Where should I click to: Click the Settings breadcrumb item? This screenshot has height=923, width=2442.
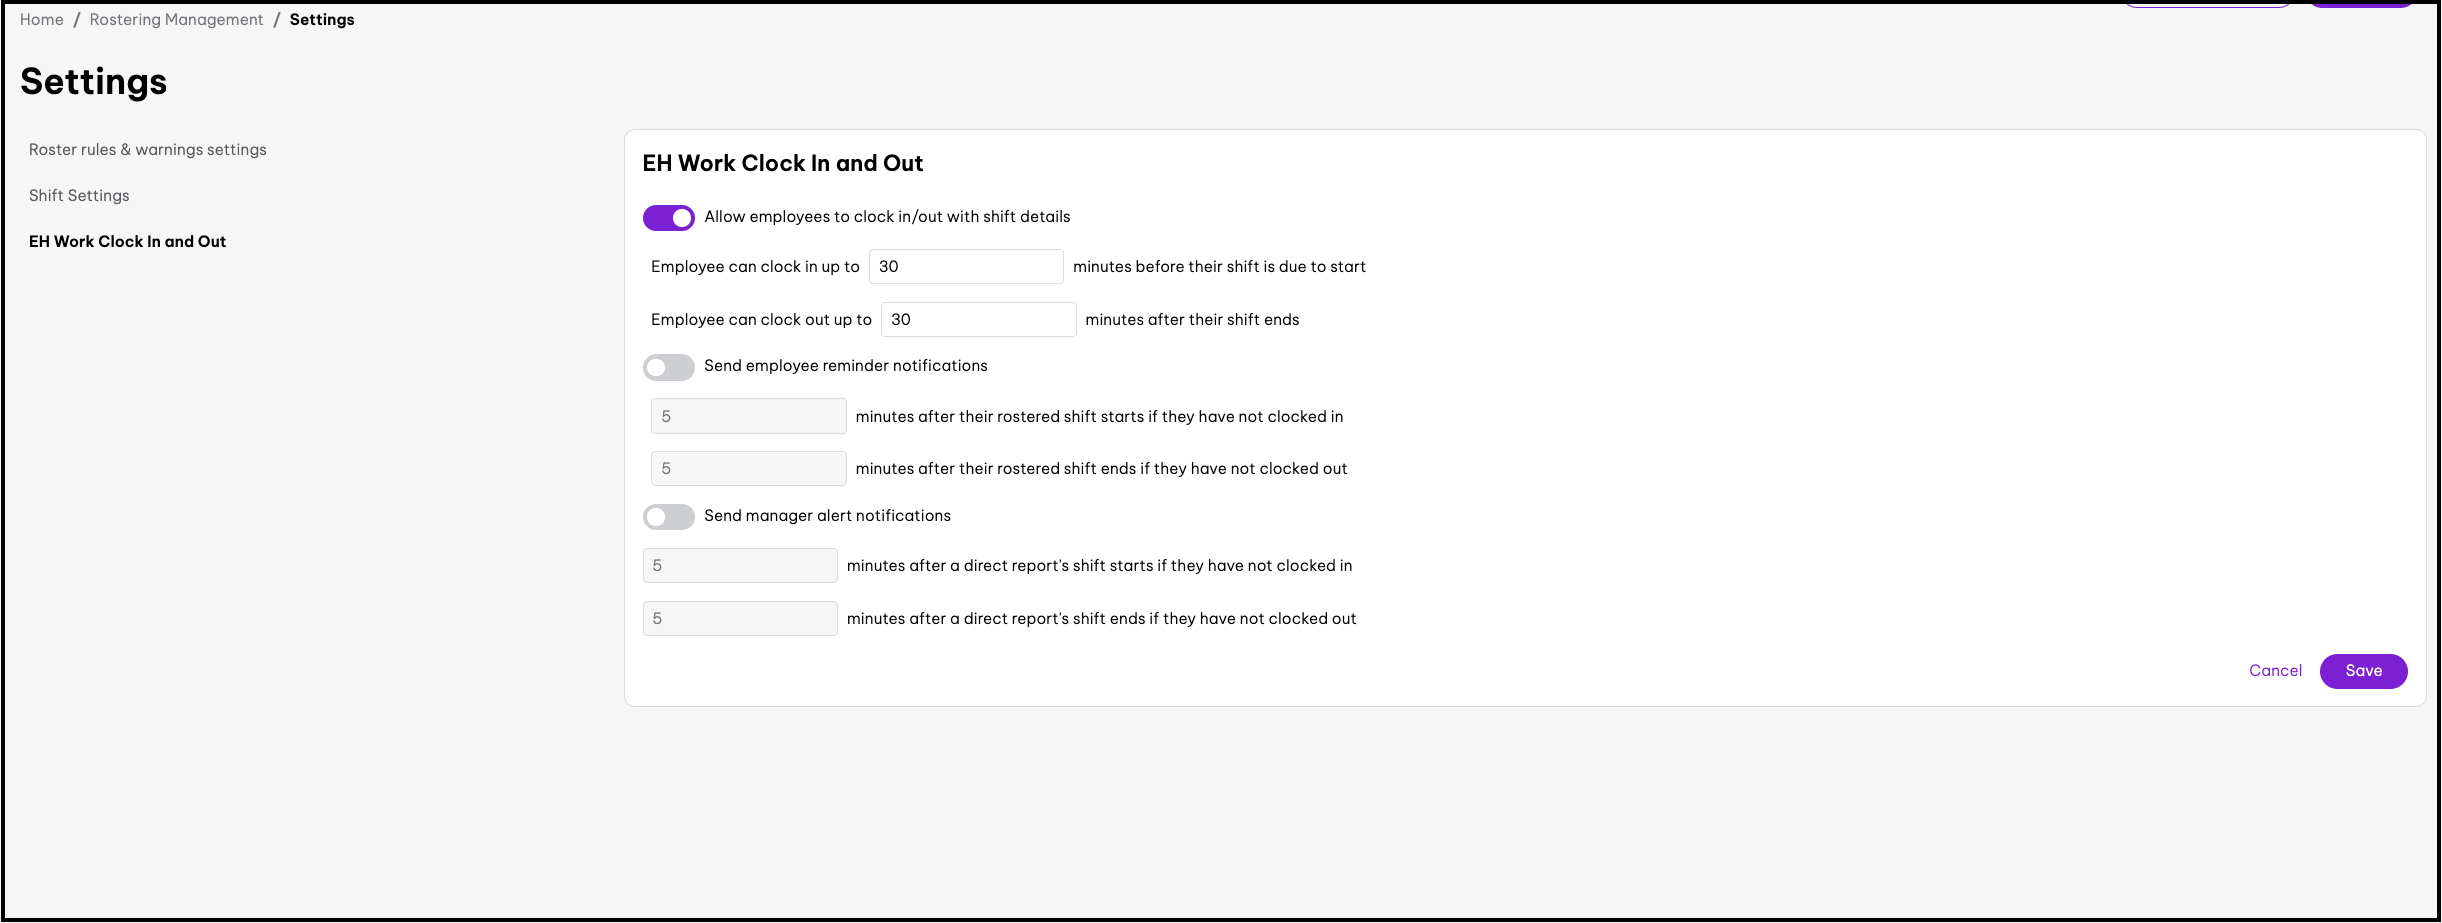tap(322, 20)
